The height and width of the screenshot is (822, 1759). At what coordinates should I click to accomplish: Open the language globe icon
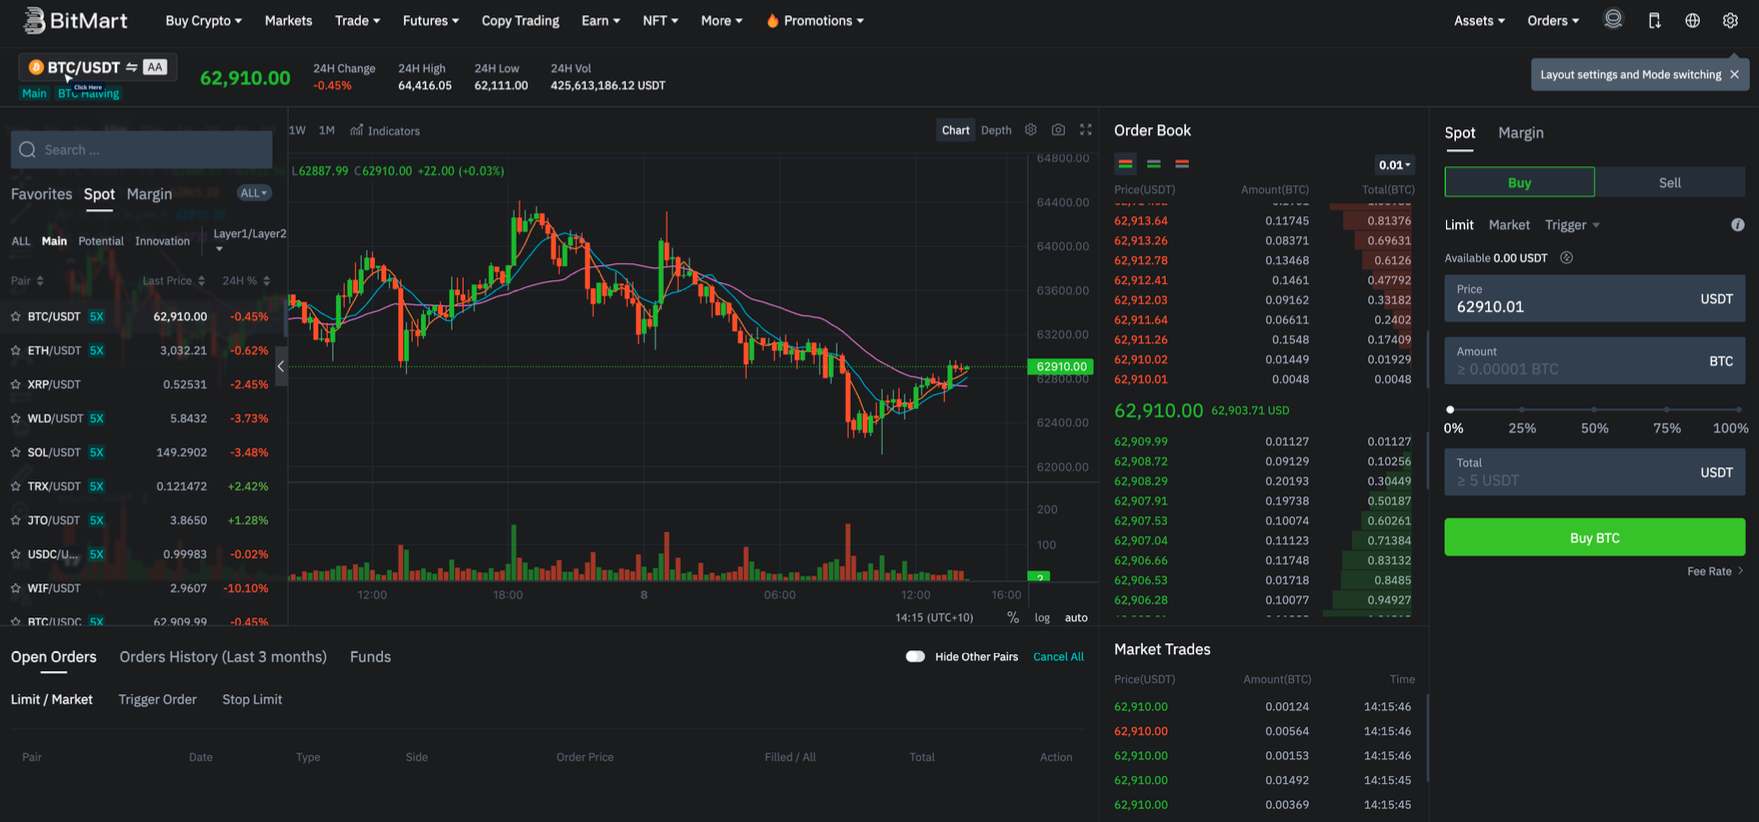1692,20
